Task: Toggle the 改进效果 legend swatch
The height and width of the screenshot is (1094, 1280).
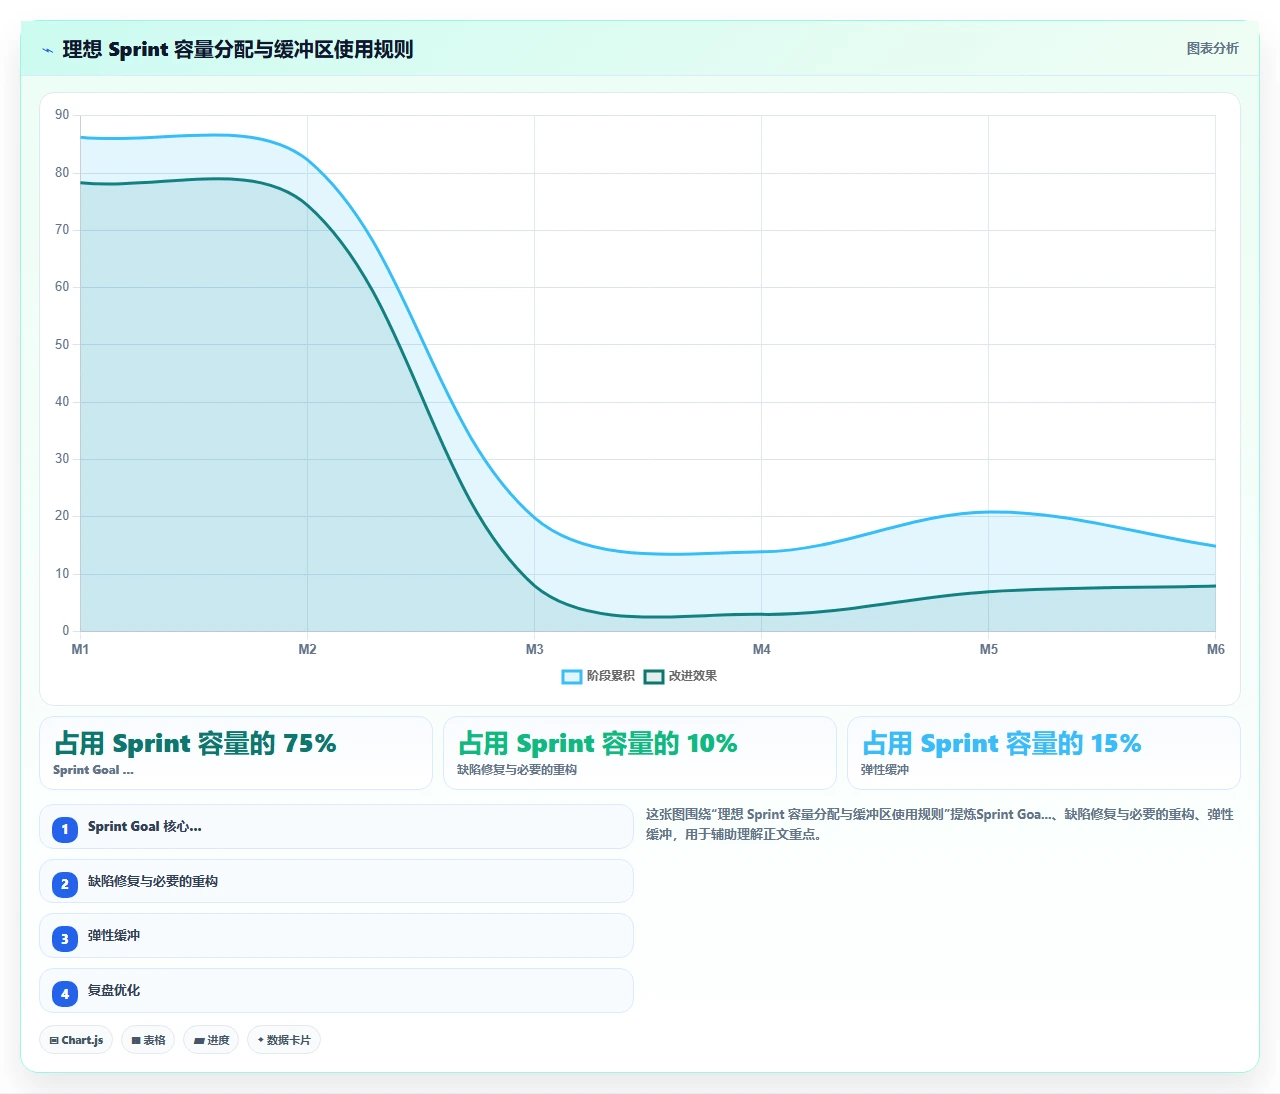Action: click(x=654, y=677)
